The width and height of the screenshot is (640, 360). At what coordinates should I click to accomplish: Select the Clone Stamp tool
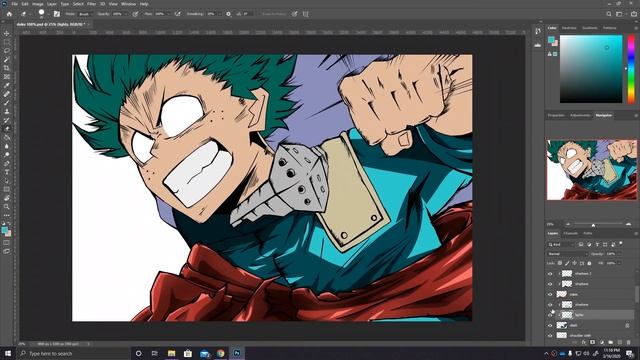pos(7,111)
